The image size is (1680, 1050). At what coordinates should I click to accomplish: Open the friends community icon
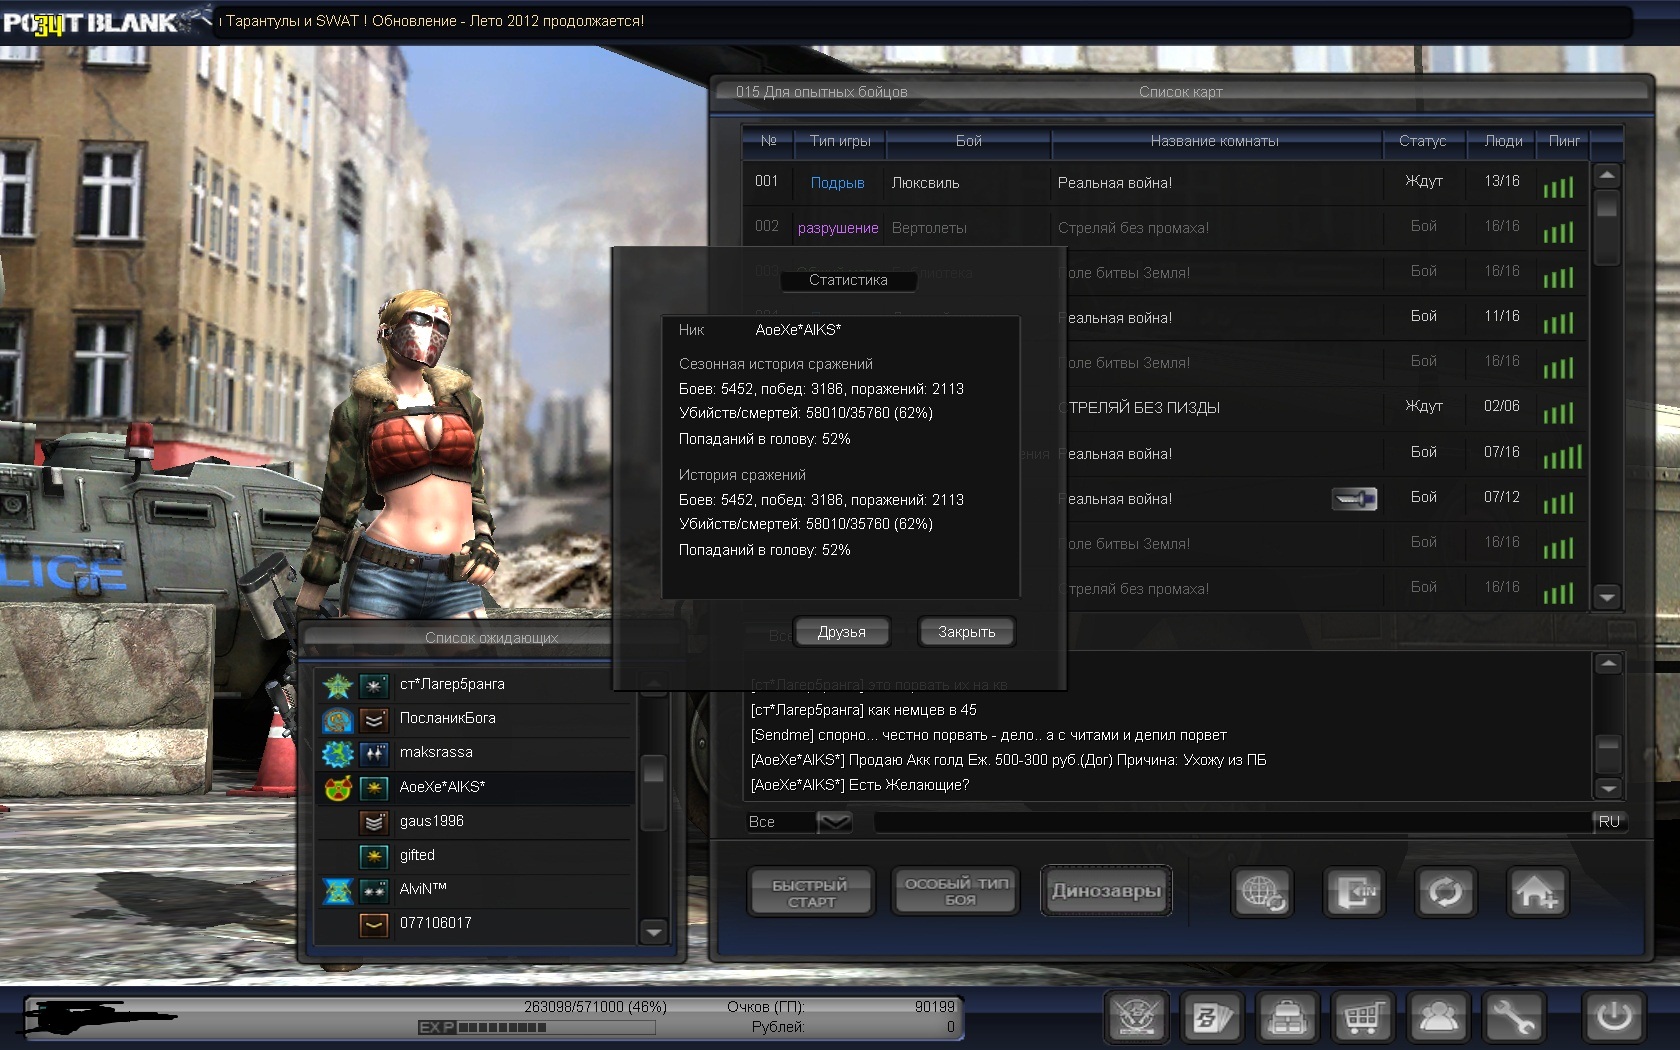[1438, 1018]
